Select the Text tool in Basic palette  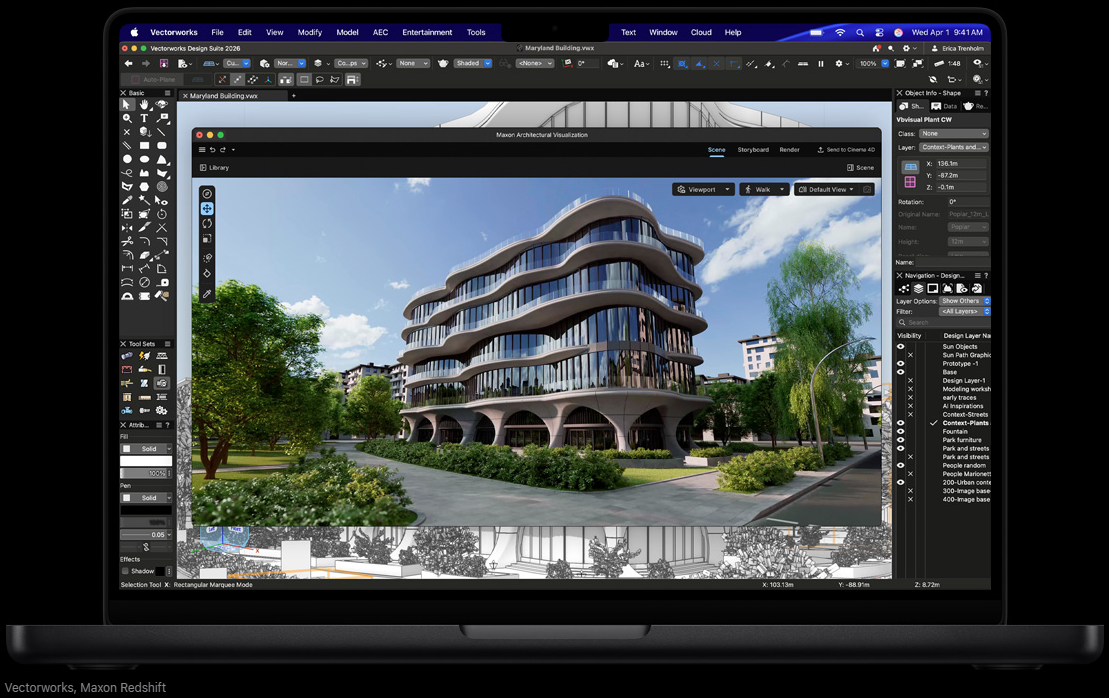144,118
